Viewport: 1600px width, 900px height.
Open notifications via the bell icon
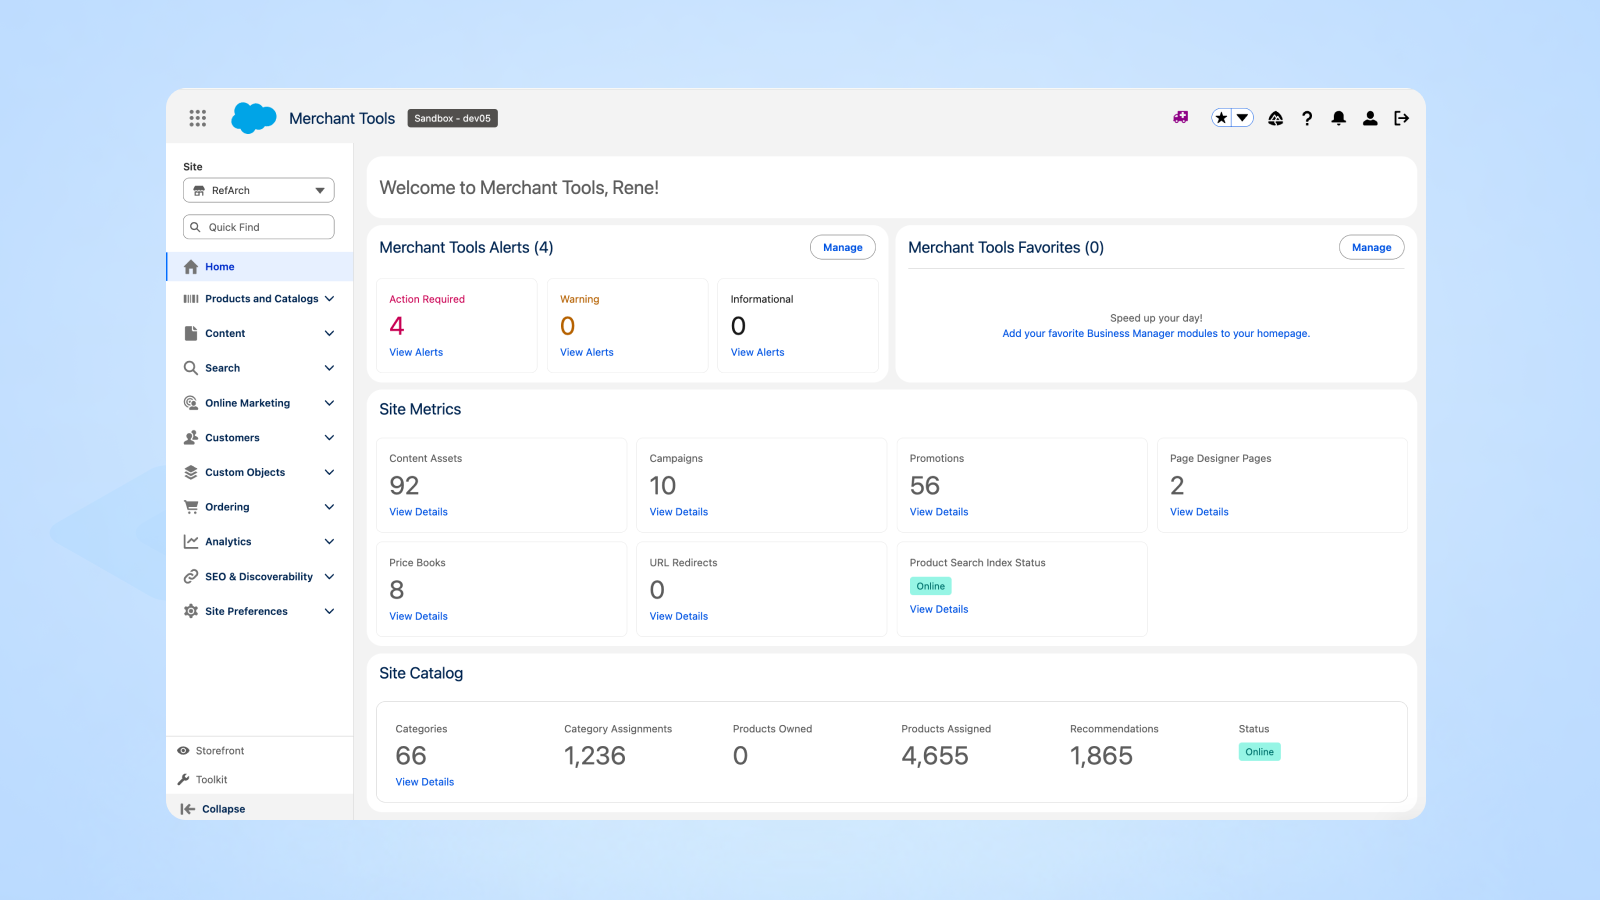[x=1338, y=118]
